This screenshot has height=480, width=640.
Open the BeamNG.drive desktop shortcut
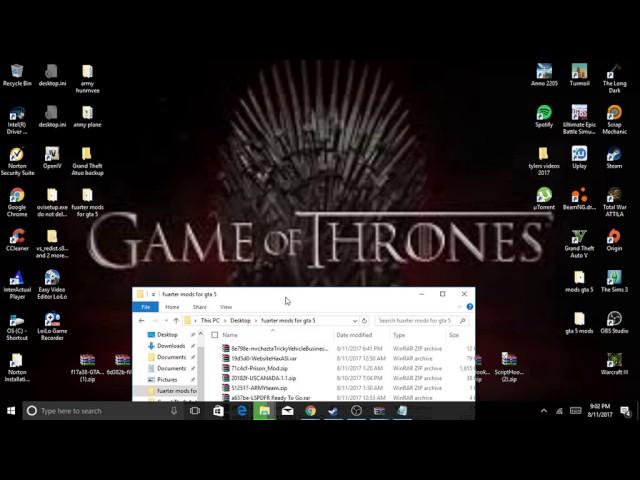point(579,199)
